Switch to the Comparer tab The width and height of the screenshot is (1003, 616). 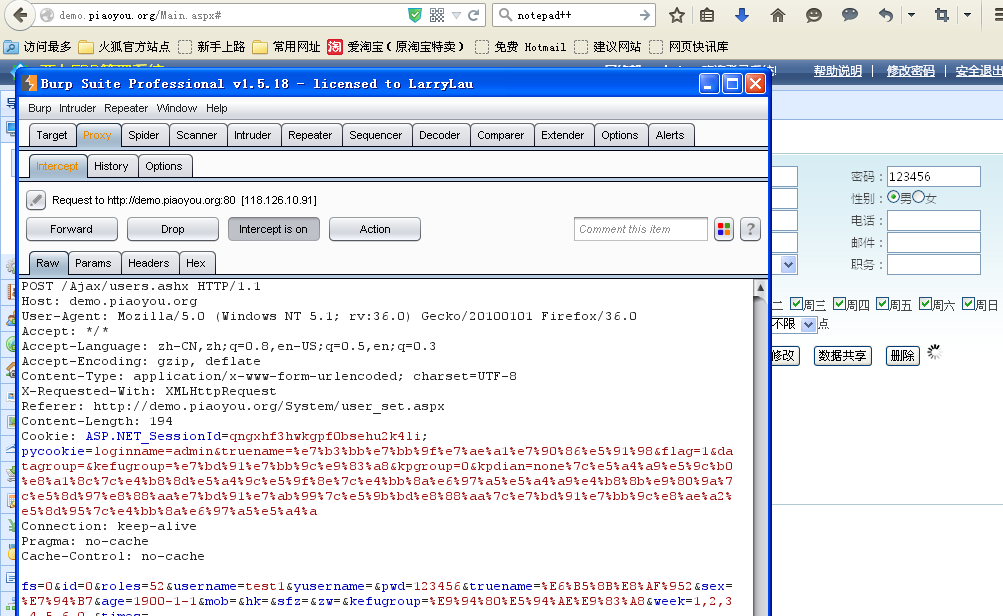point(501,135)
